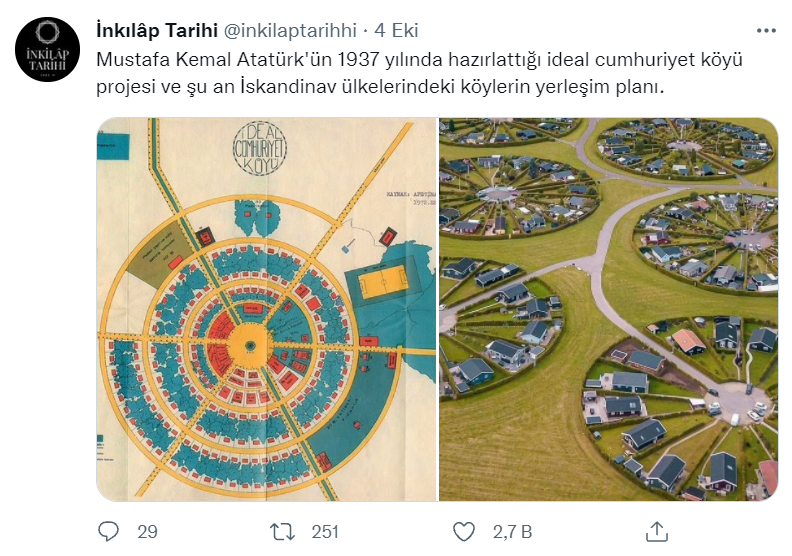This screenshot has height=556, width=792.
Task: Click the orange-roofed house in the aerial photo
Action: (688, 341)
